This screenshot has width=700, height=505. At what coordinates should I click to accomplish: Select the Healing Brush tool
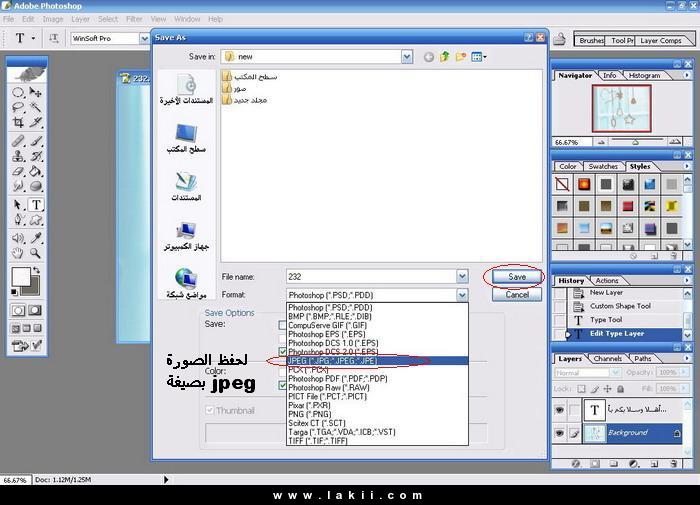click(x=18, y=142)
